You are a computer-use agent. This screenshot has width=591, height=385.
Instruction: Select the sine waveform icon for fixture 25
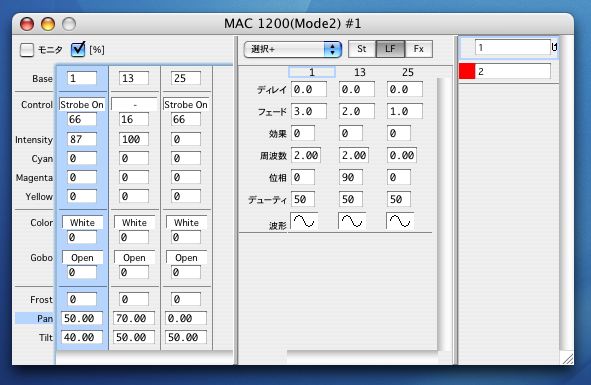pos(400,221)
